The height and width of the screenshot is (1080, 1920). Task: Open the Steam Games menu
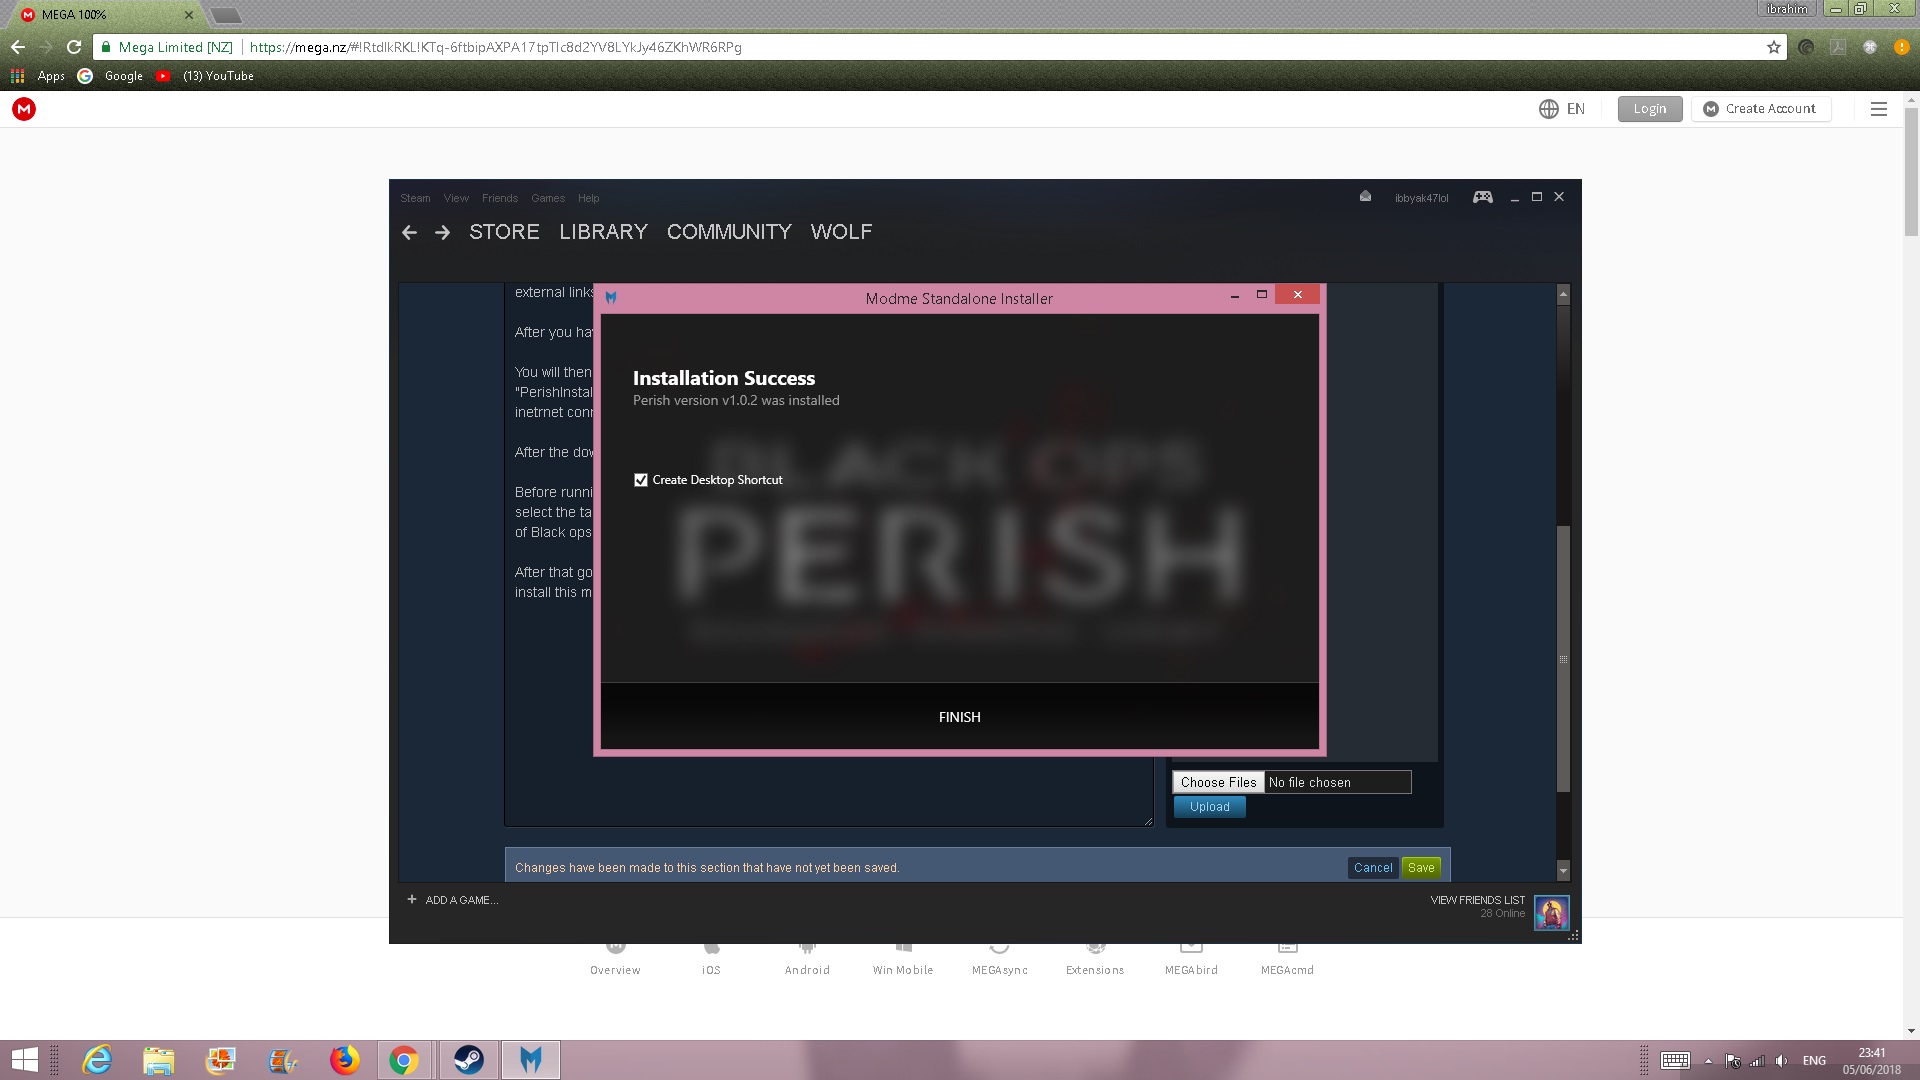pos(547,198)
